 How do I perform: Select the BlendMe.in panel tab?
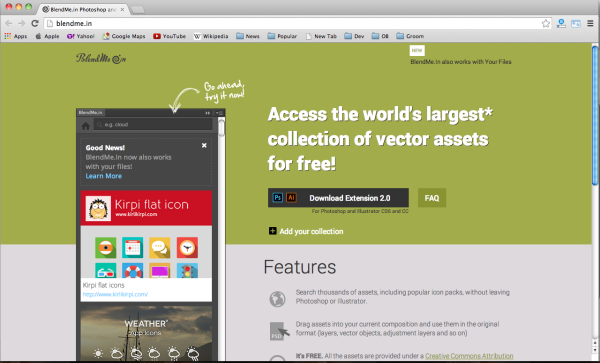coord(90,112)
